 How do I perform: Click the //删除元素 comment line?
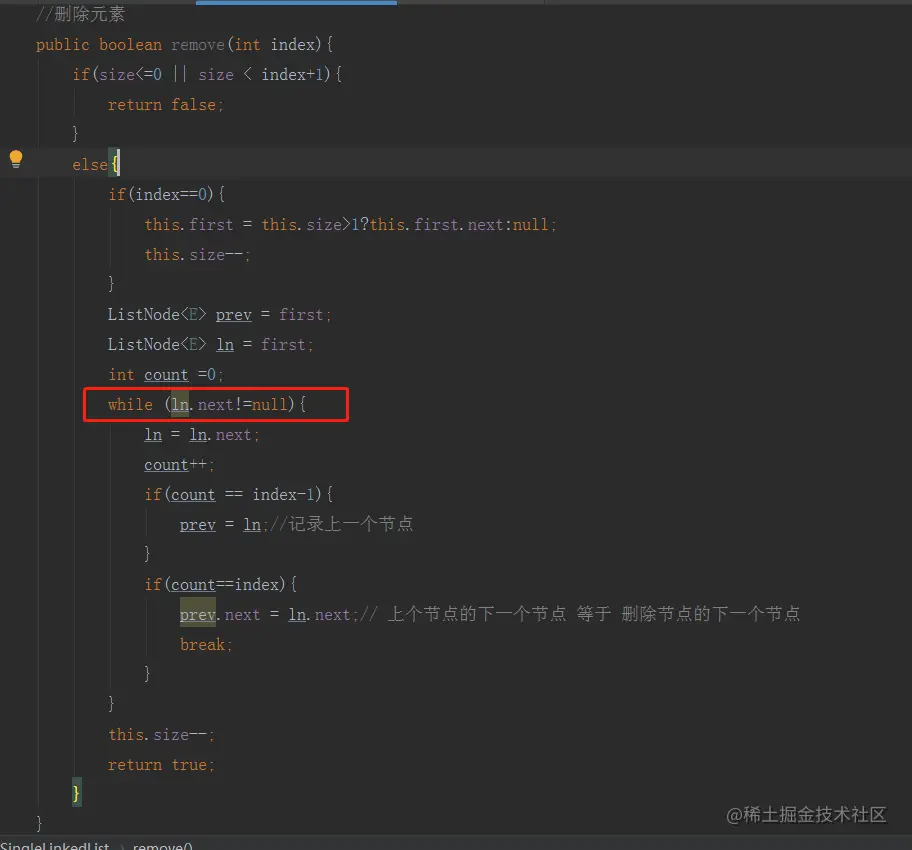pos(80,14)
